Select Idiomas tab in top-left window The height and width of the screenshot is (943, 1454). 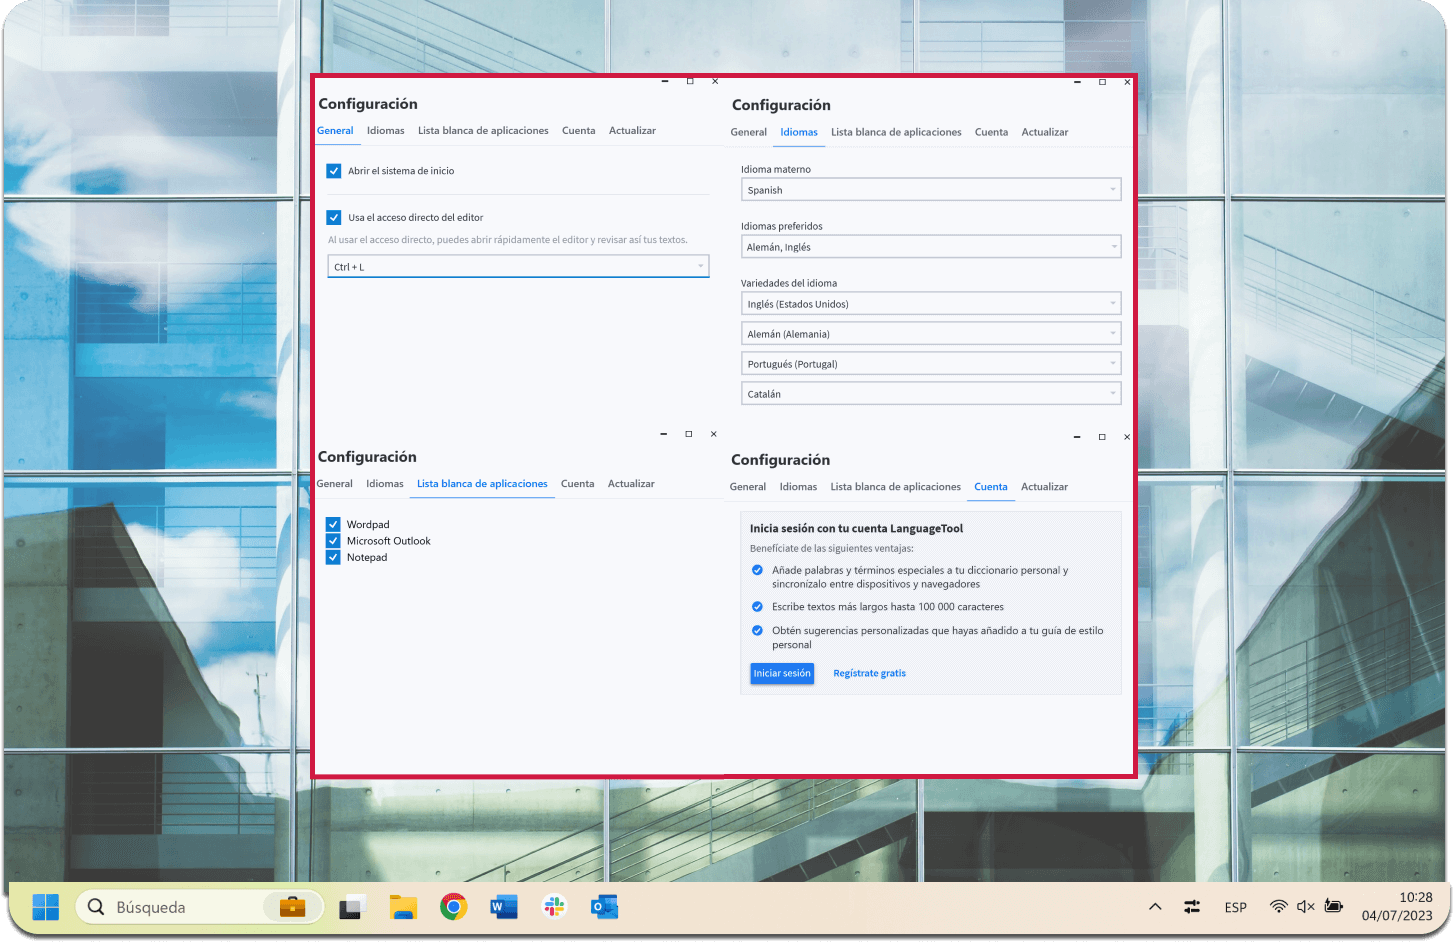click(385, 131)
